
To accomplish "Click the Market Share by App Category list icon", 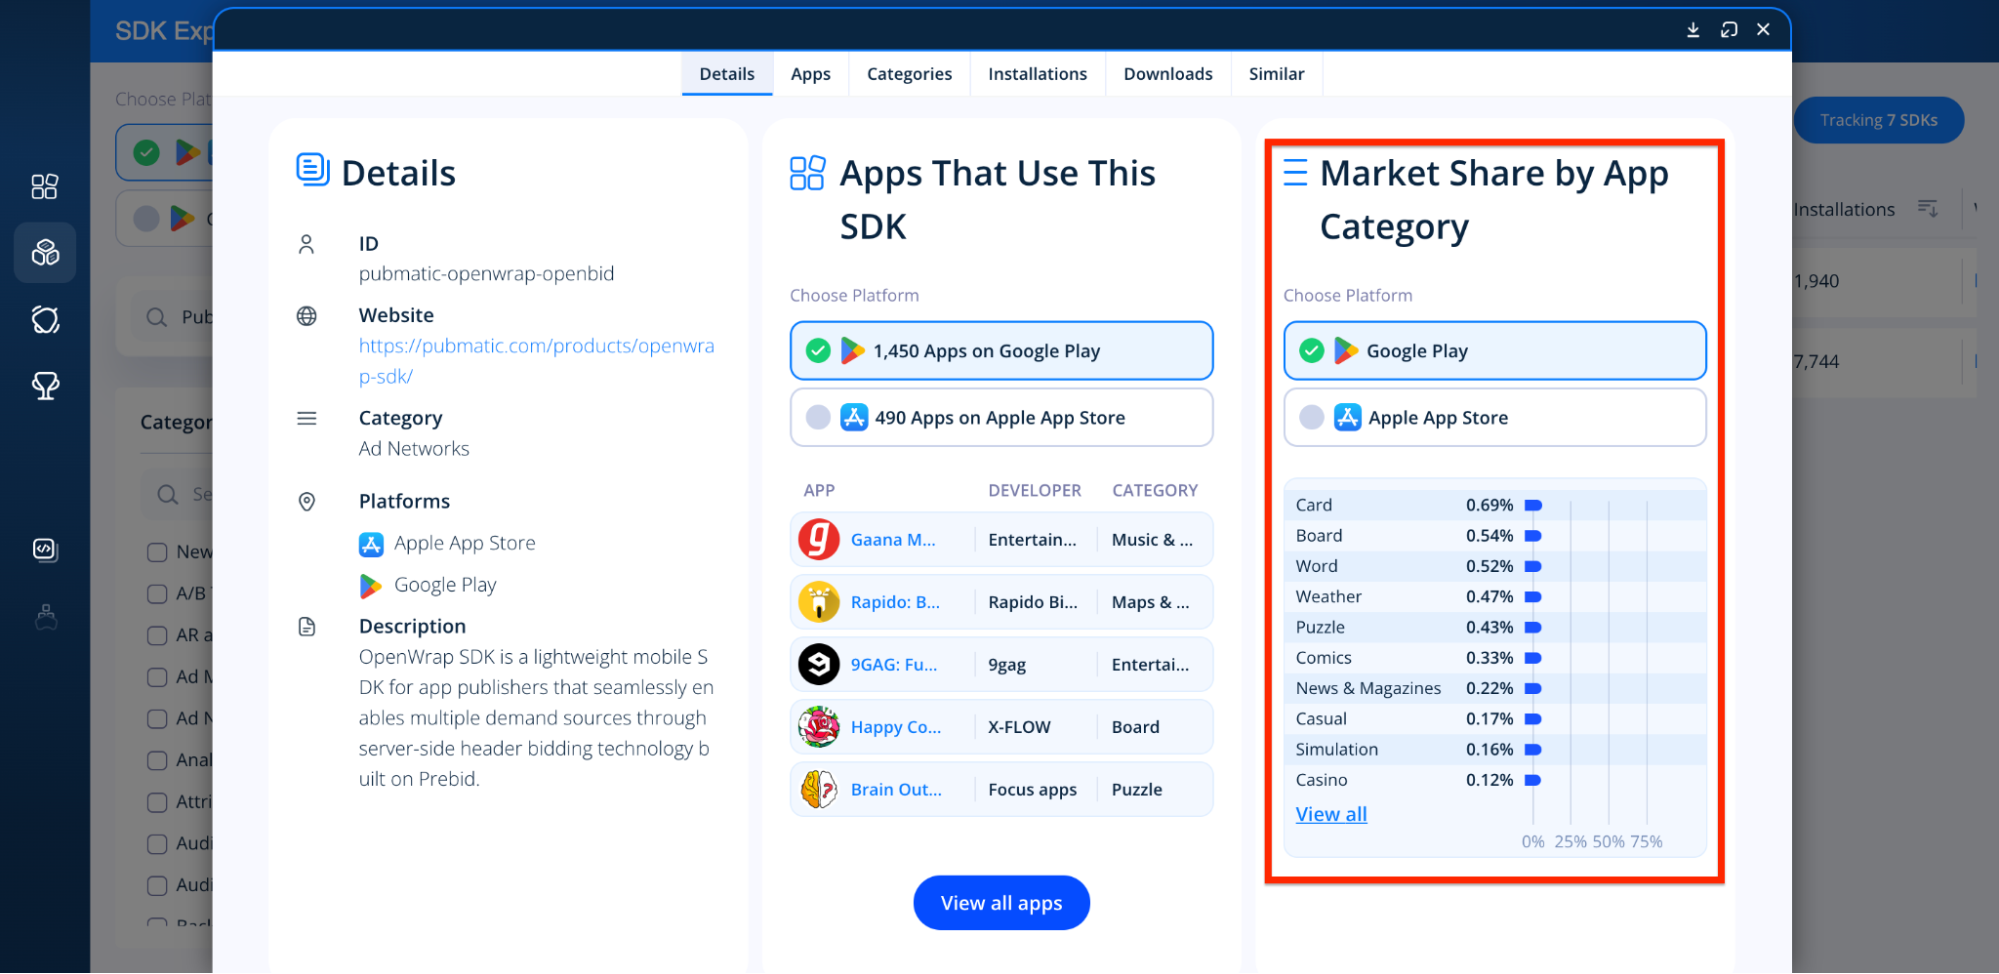I will 1295,173.
